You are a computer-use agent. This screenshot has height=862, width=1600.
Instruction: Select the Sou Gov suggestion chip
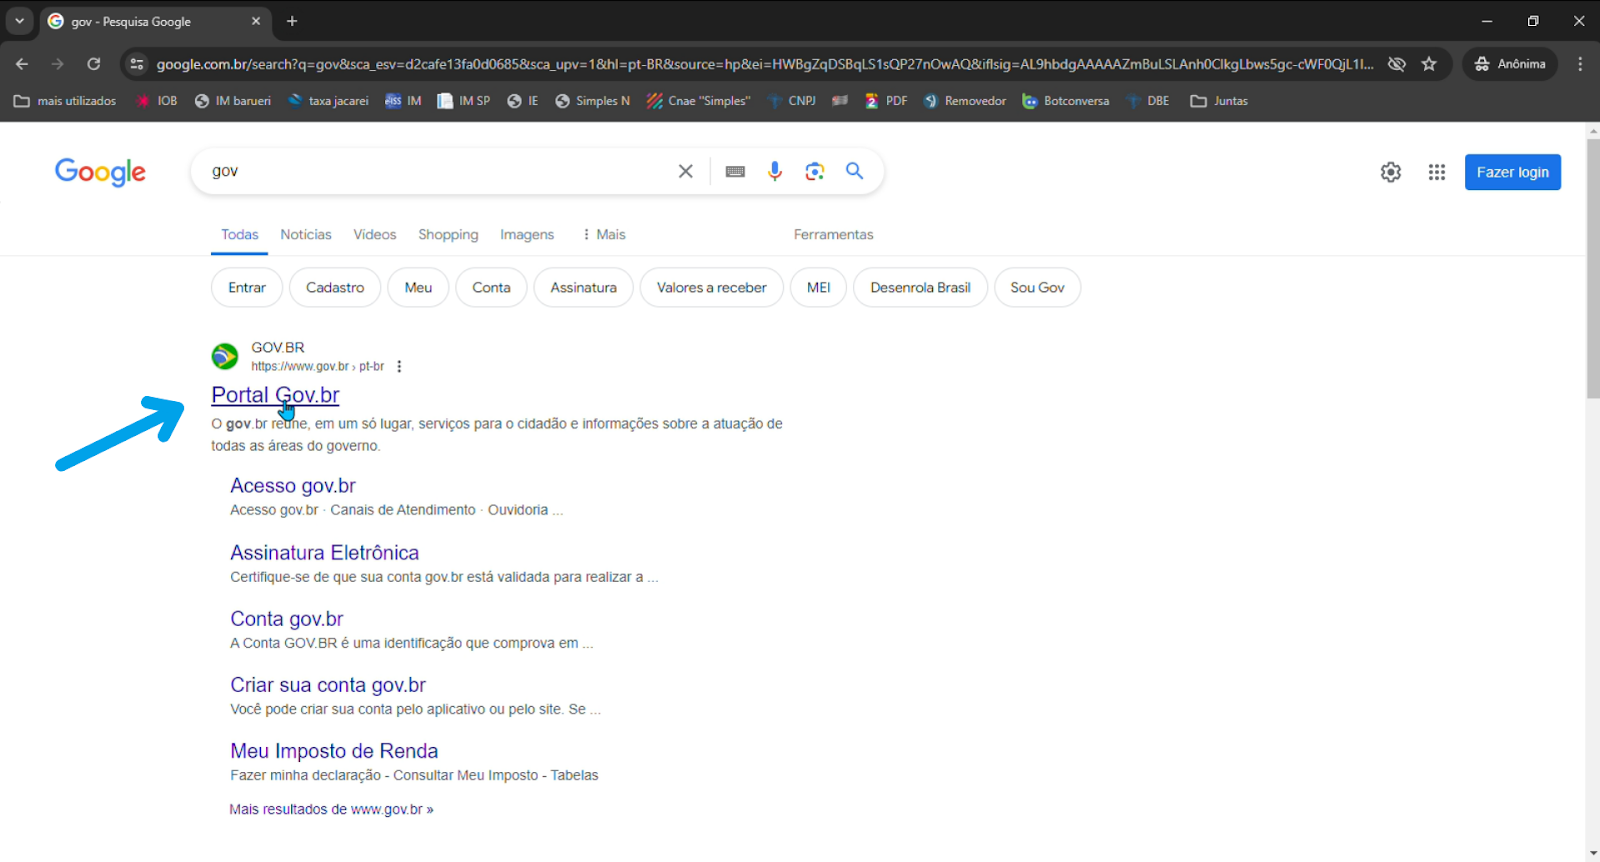[x=1037, y=287]
